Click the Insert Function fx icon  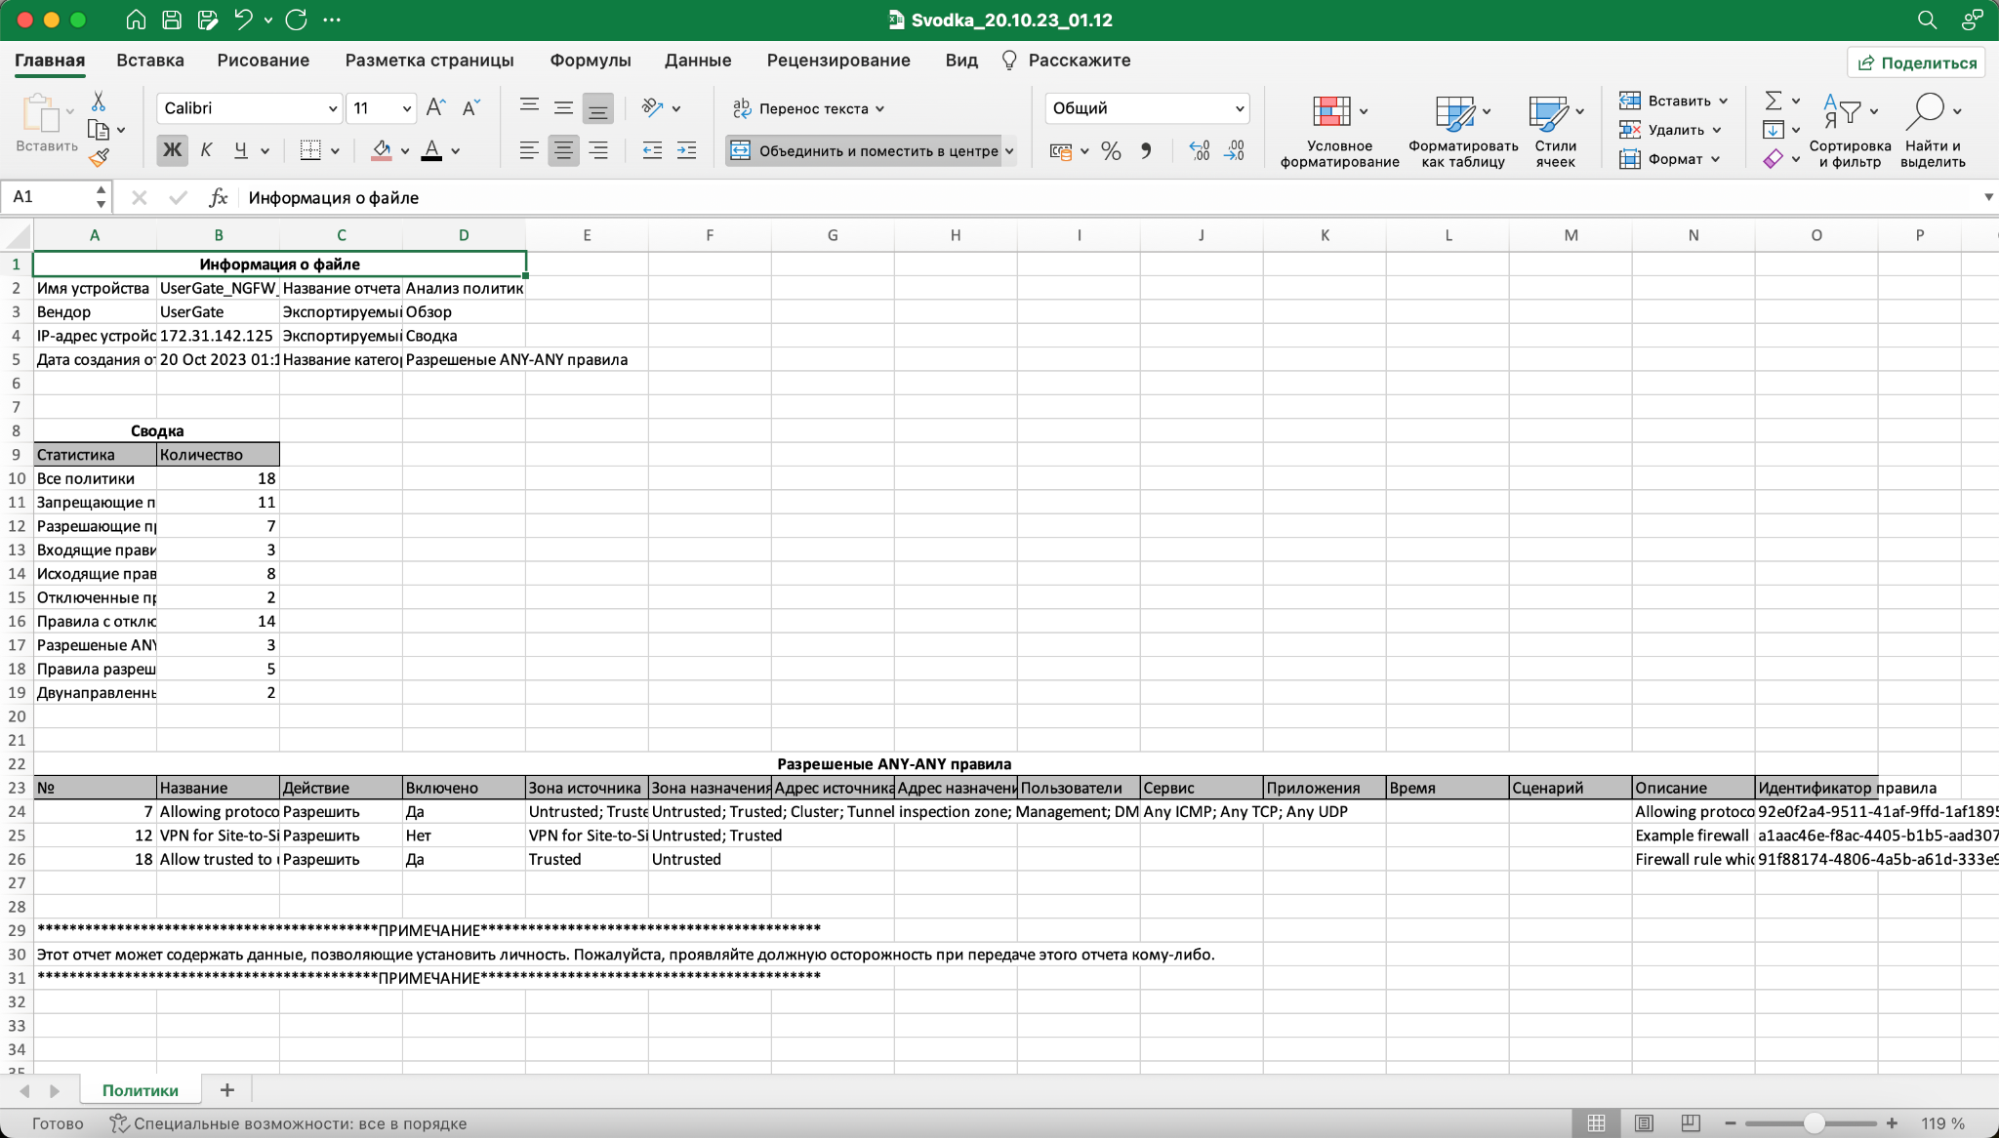point(218,198)
